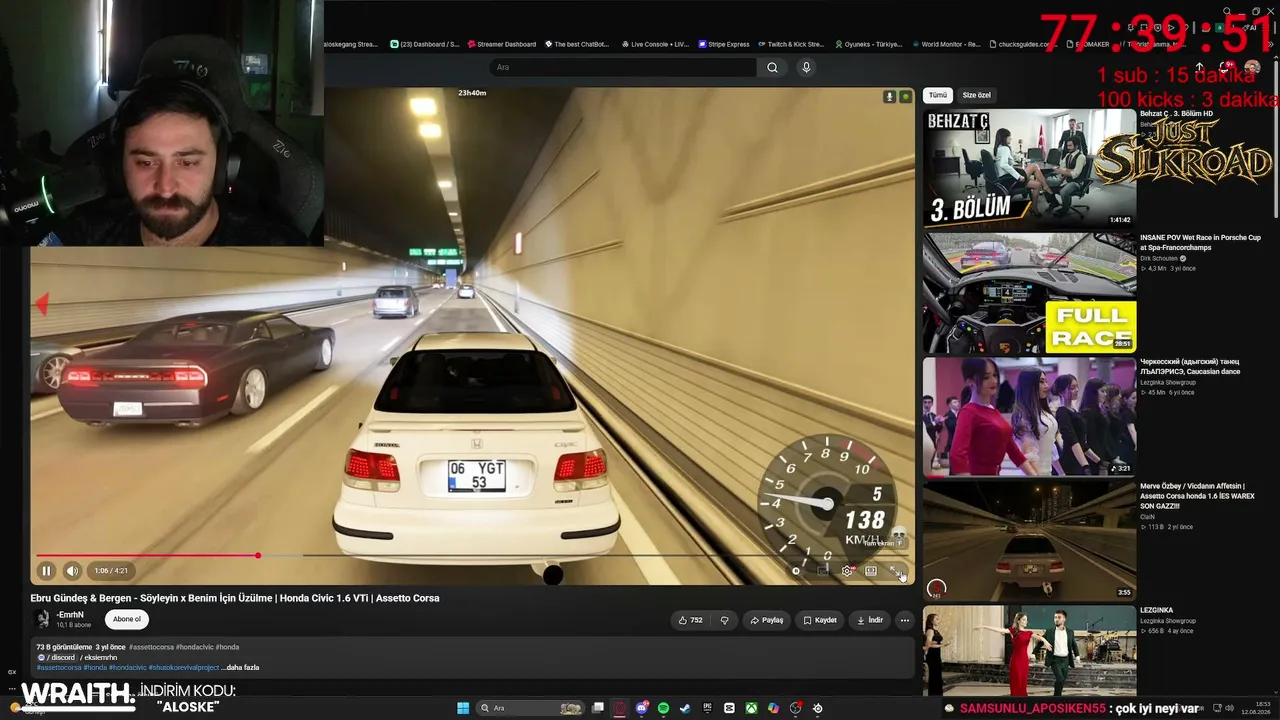Pause the YouTube video

pyautogui.click(x=46, y=571)
